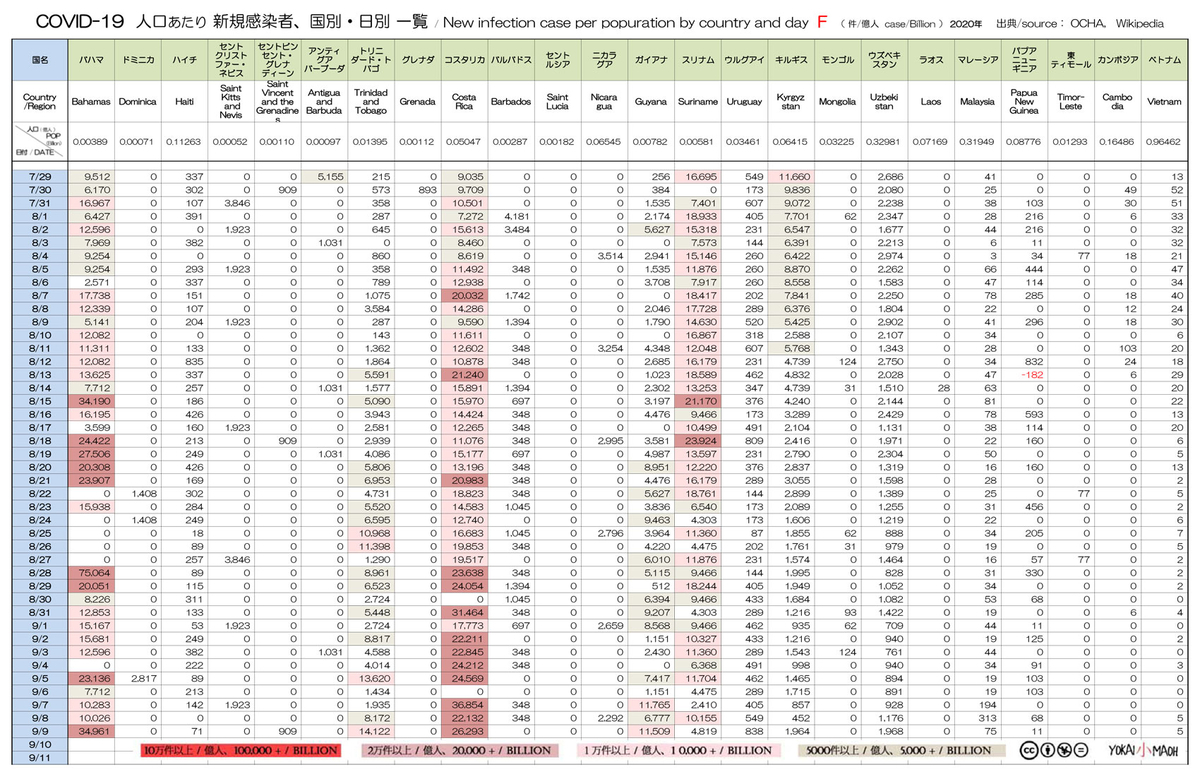This screenshot has height=772, width=1200.
Task: Select the 'Costa Rica' column header
Action: (x=464, y=101)
